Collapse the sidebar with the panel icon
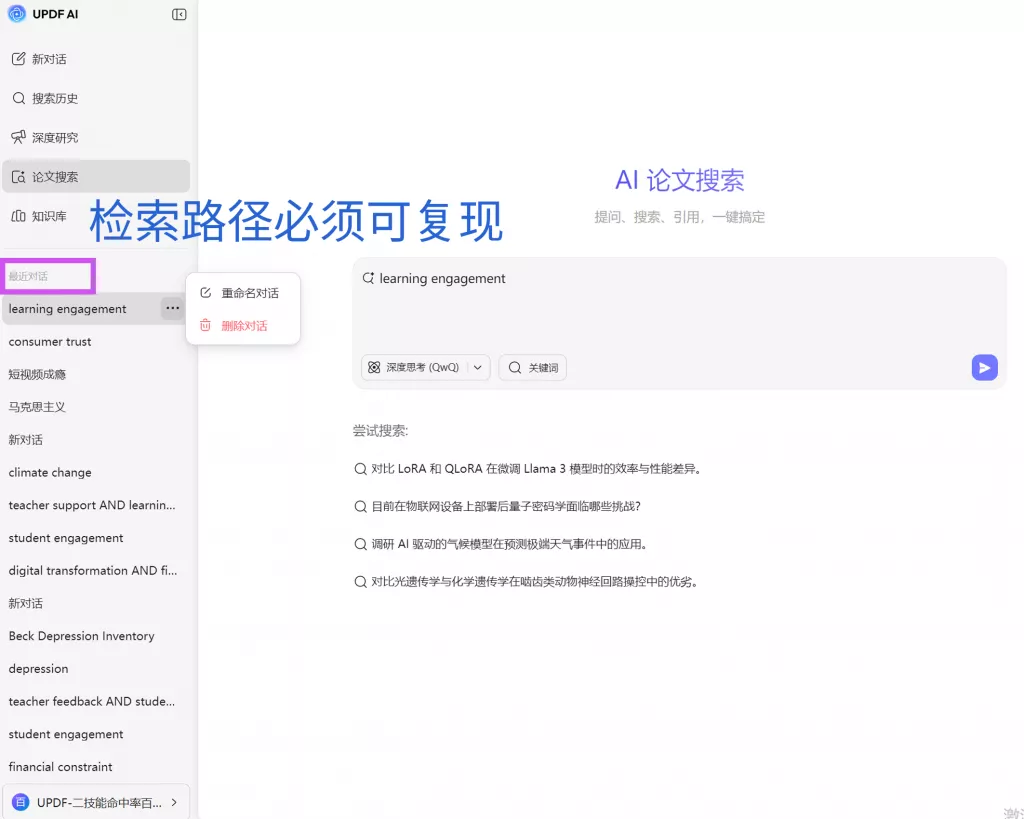The width and height of the screenshot is (1024, 819). click(180, 14)
